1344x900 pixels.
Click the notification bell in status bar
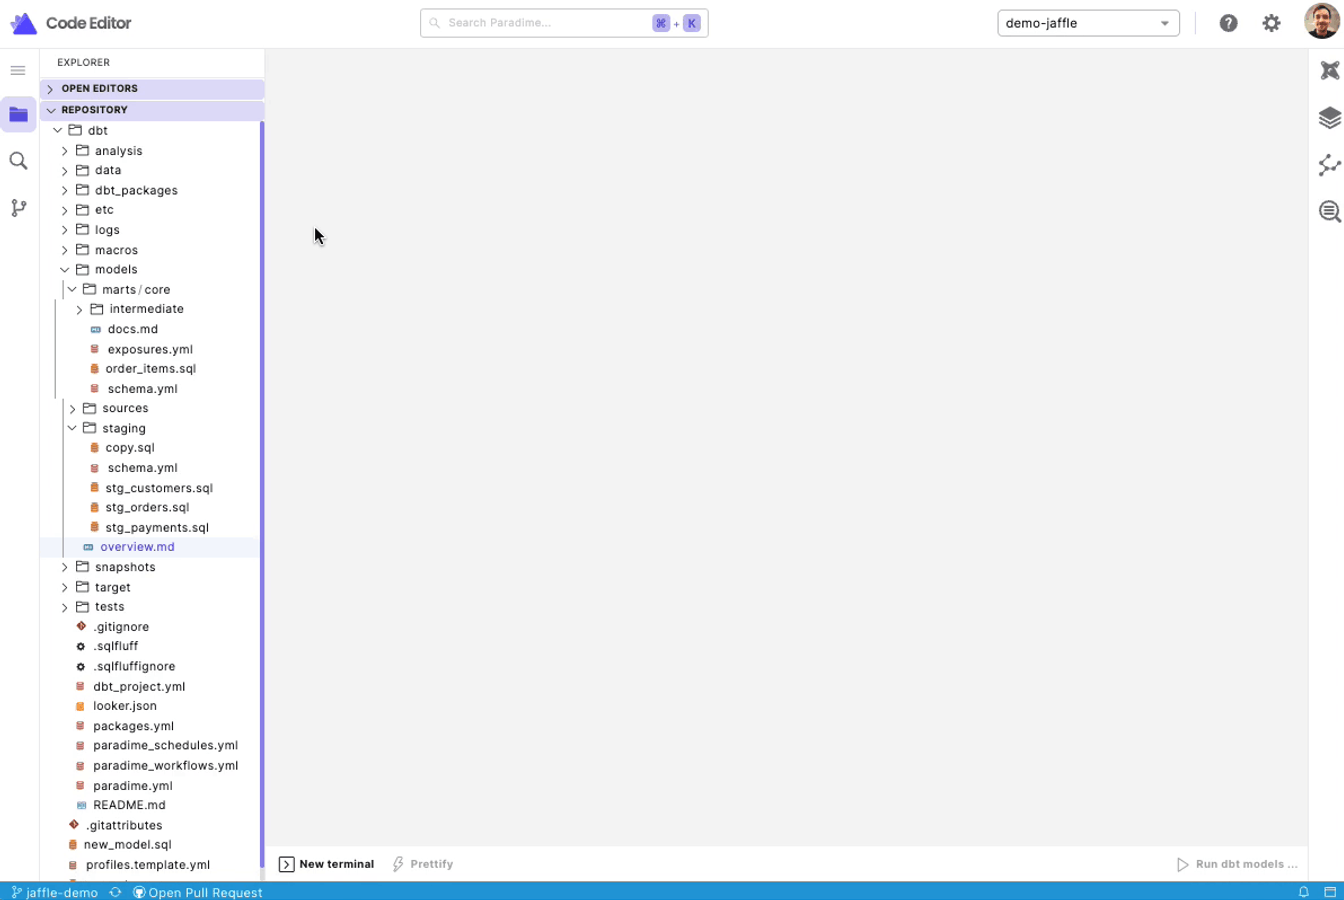click(1303, 892)
